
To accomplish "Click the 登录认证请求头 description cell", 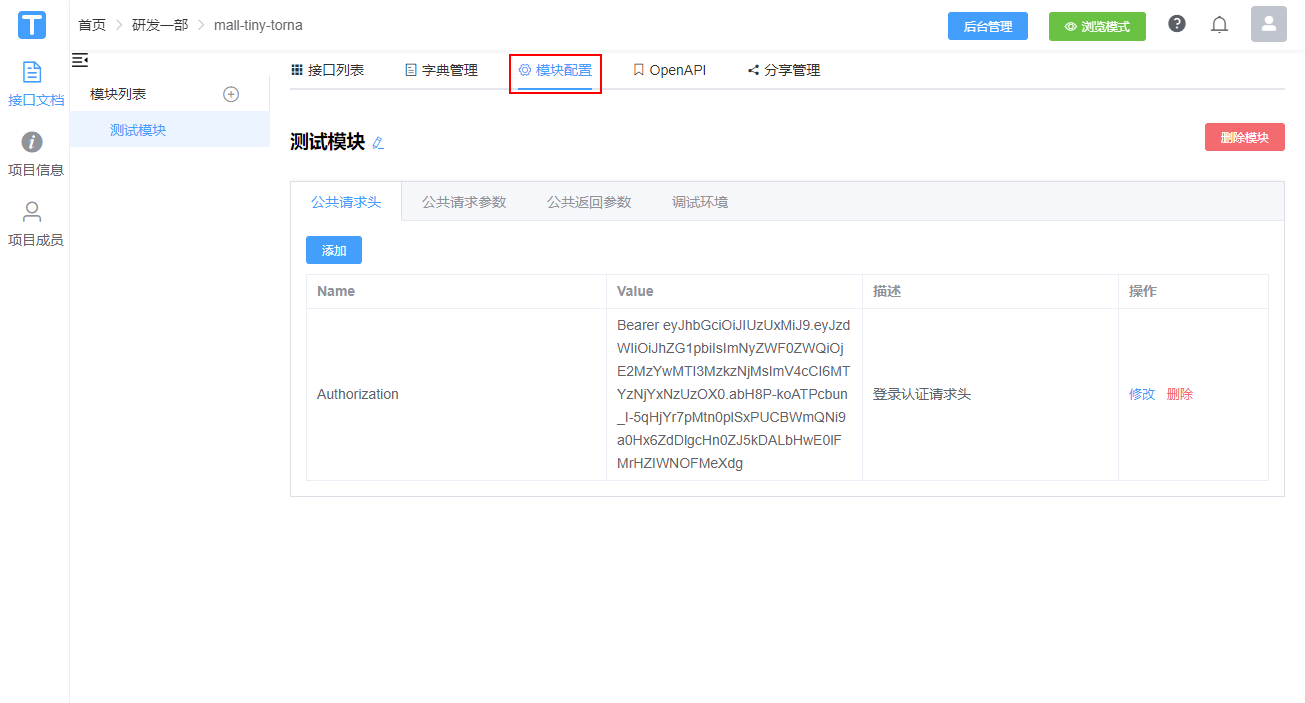I will pyautogui.click(x=990, y=394).
